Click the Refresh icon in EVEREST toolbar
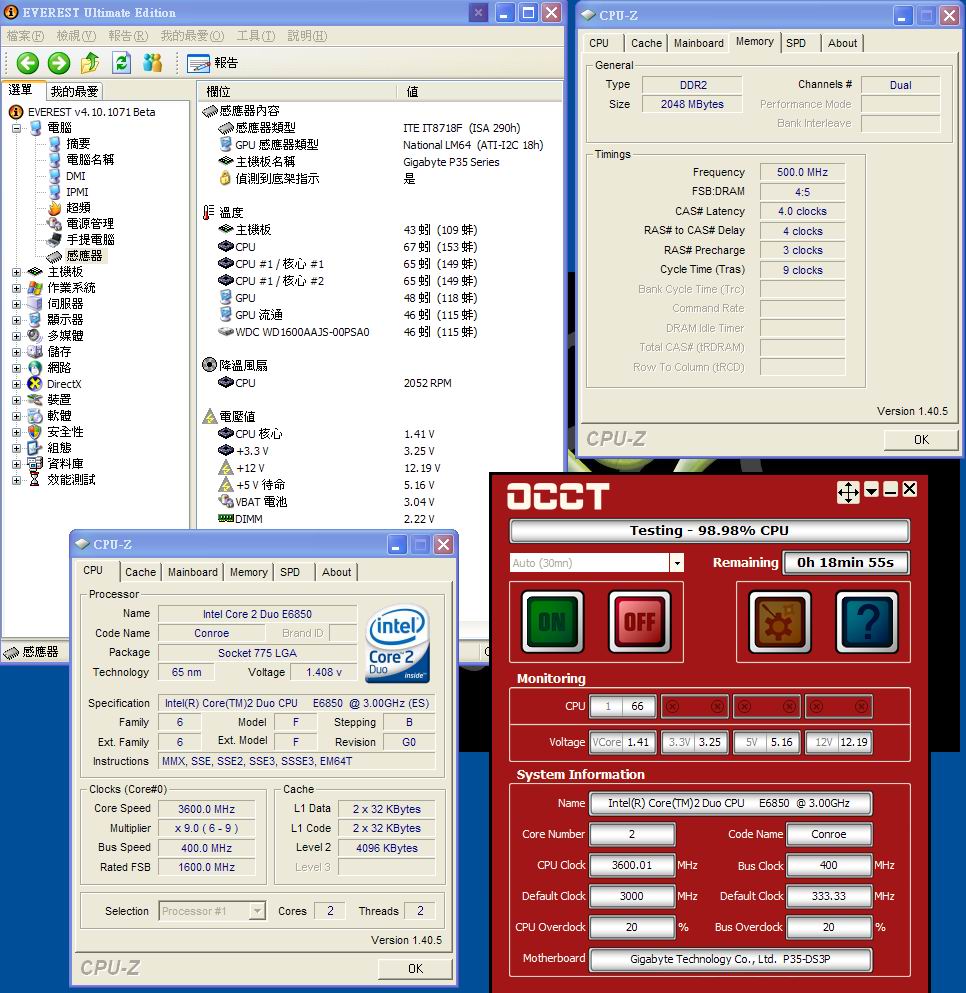 pyautogui.click(x=121, y=63)
